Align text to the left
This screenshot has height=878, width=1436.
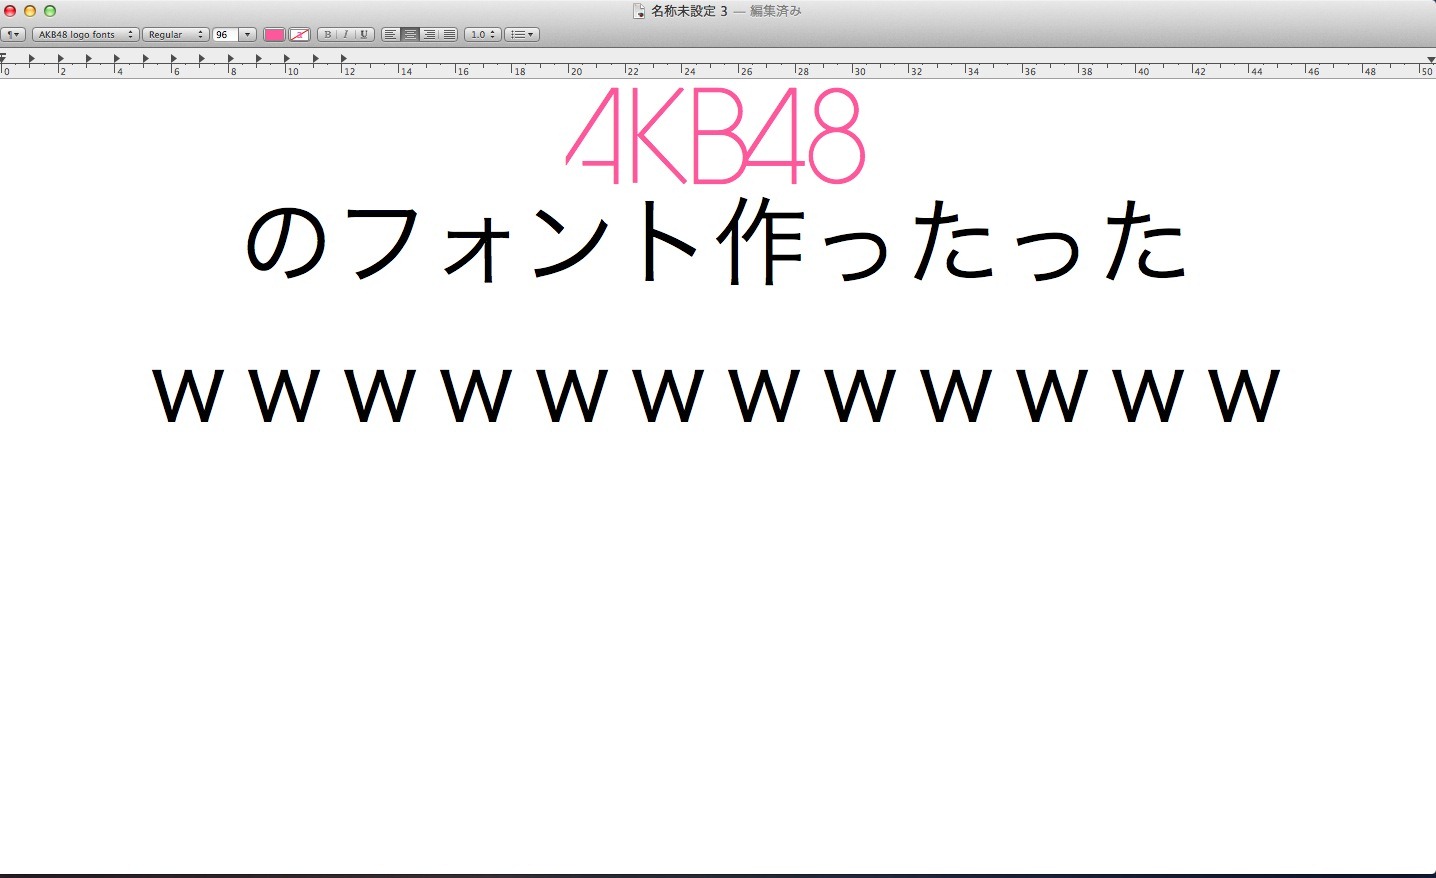coord(391,34)
